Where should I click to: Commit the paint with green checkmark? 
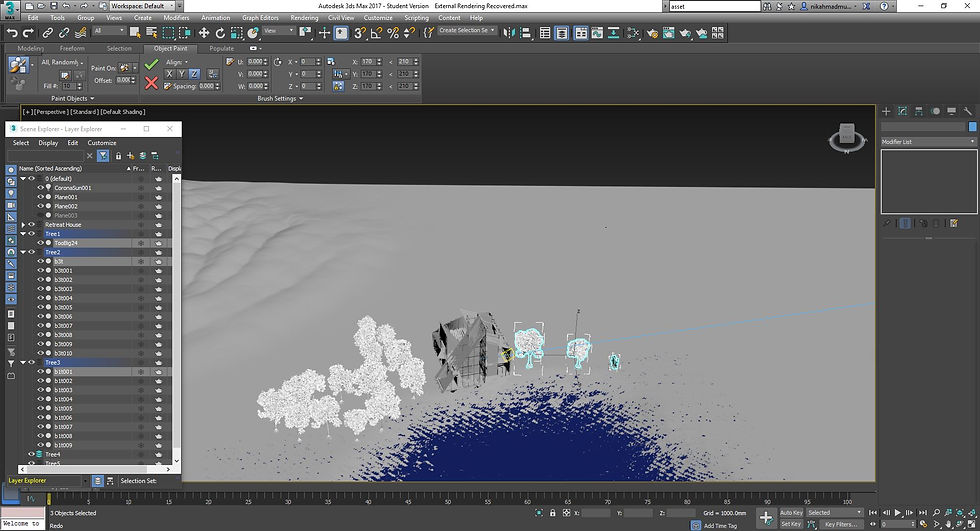click(x=151, y=64)
